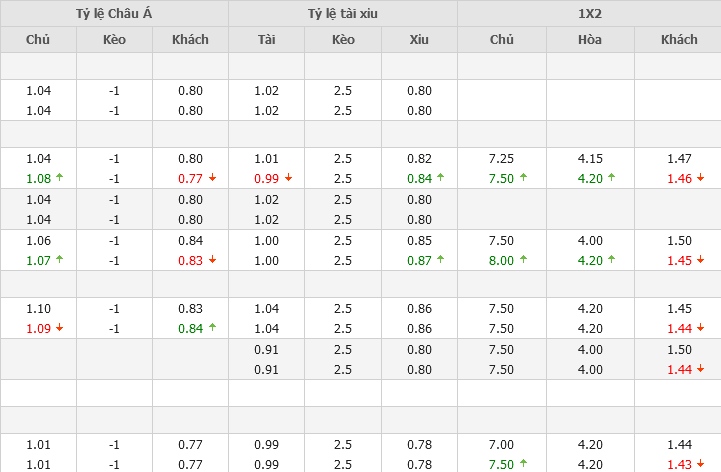This screenshot has height=472, width=721.
Task: Click the Hòa column header
Action: coord(590,40)
